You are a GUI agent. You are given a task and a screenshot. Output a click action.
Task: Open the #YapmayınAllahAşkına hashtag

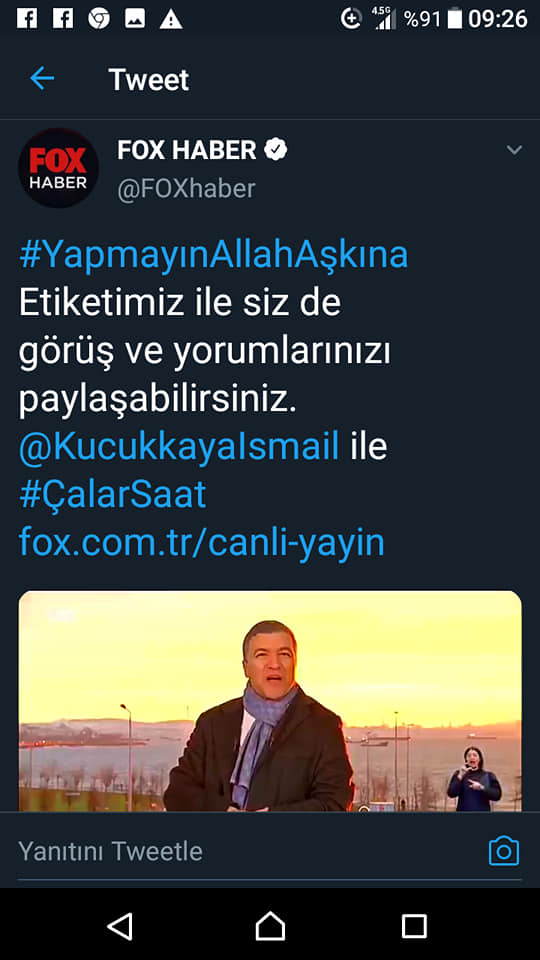coord(214,255)
